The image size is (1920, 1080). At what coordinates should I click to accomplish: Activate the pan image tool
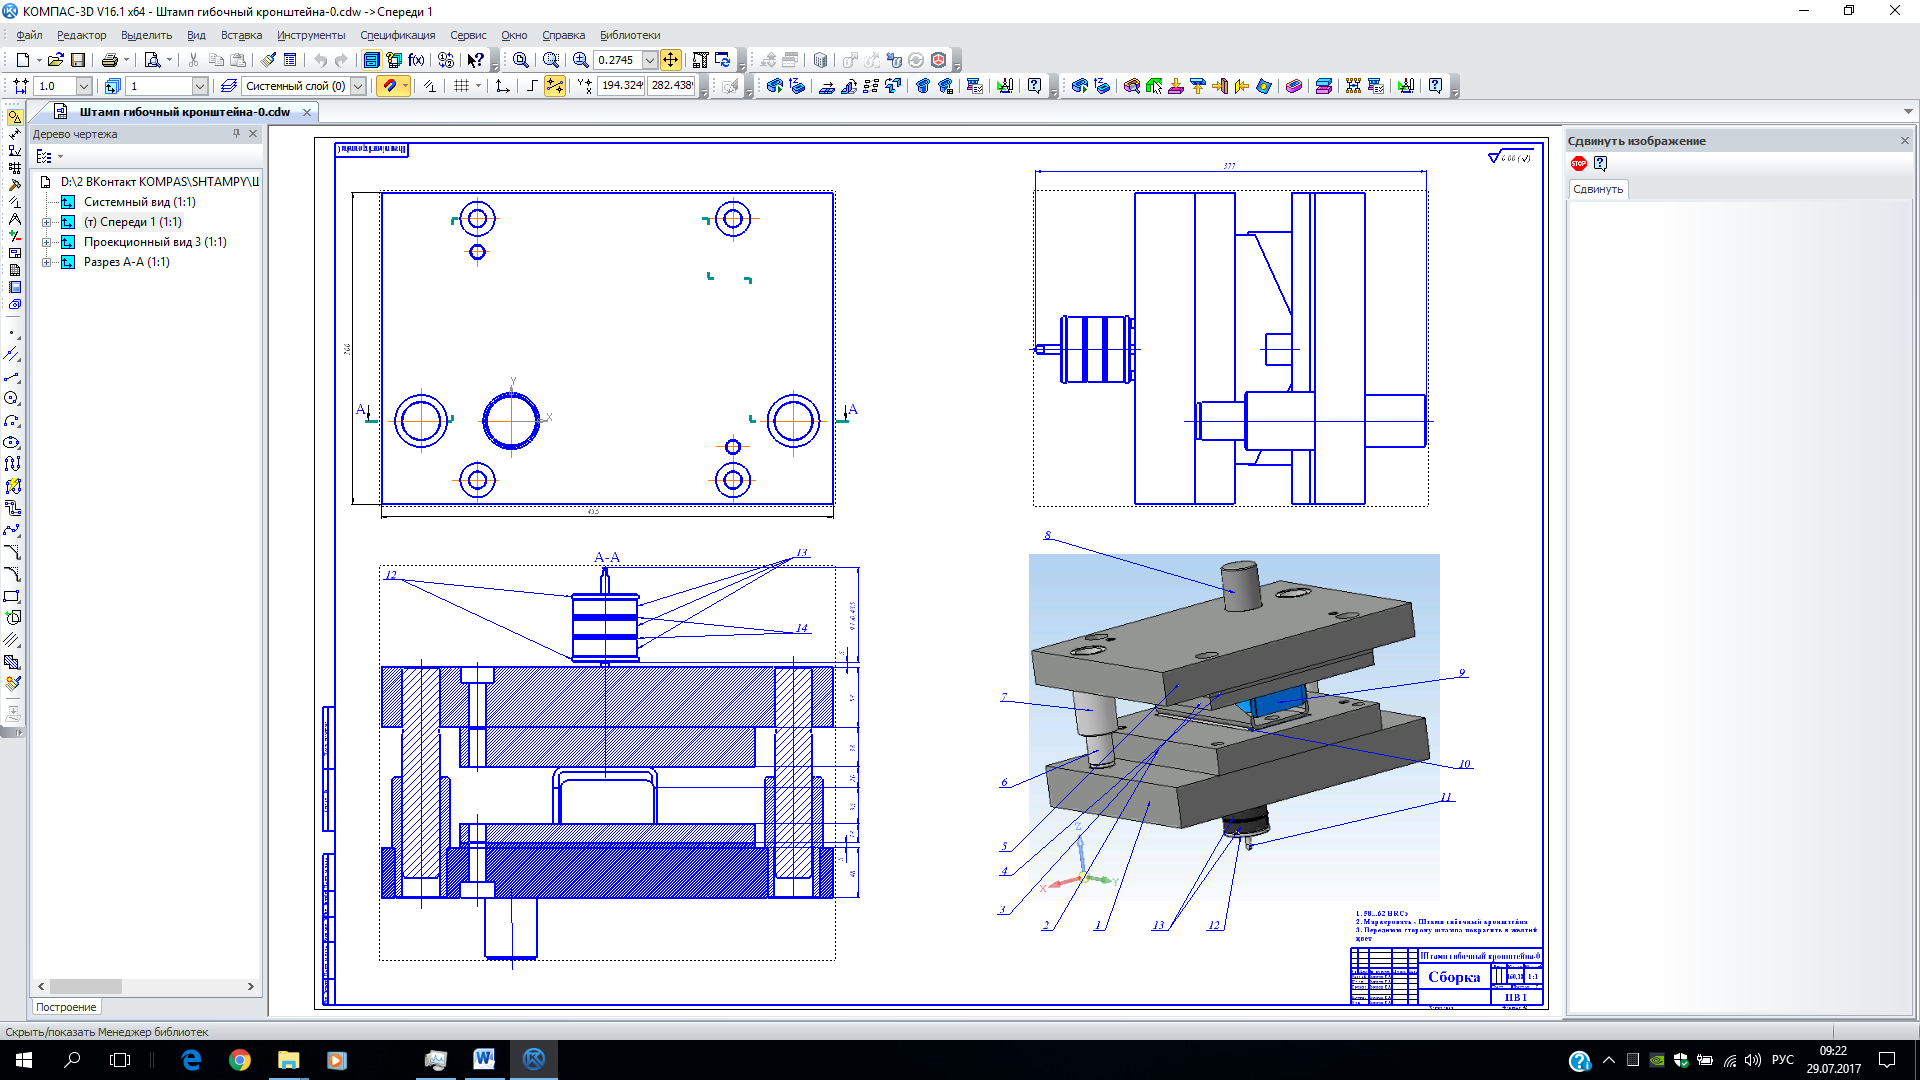coord(670,60)
